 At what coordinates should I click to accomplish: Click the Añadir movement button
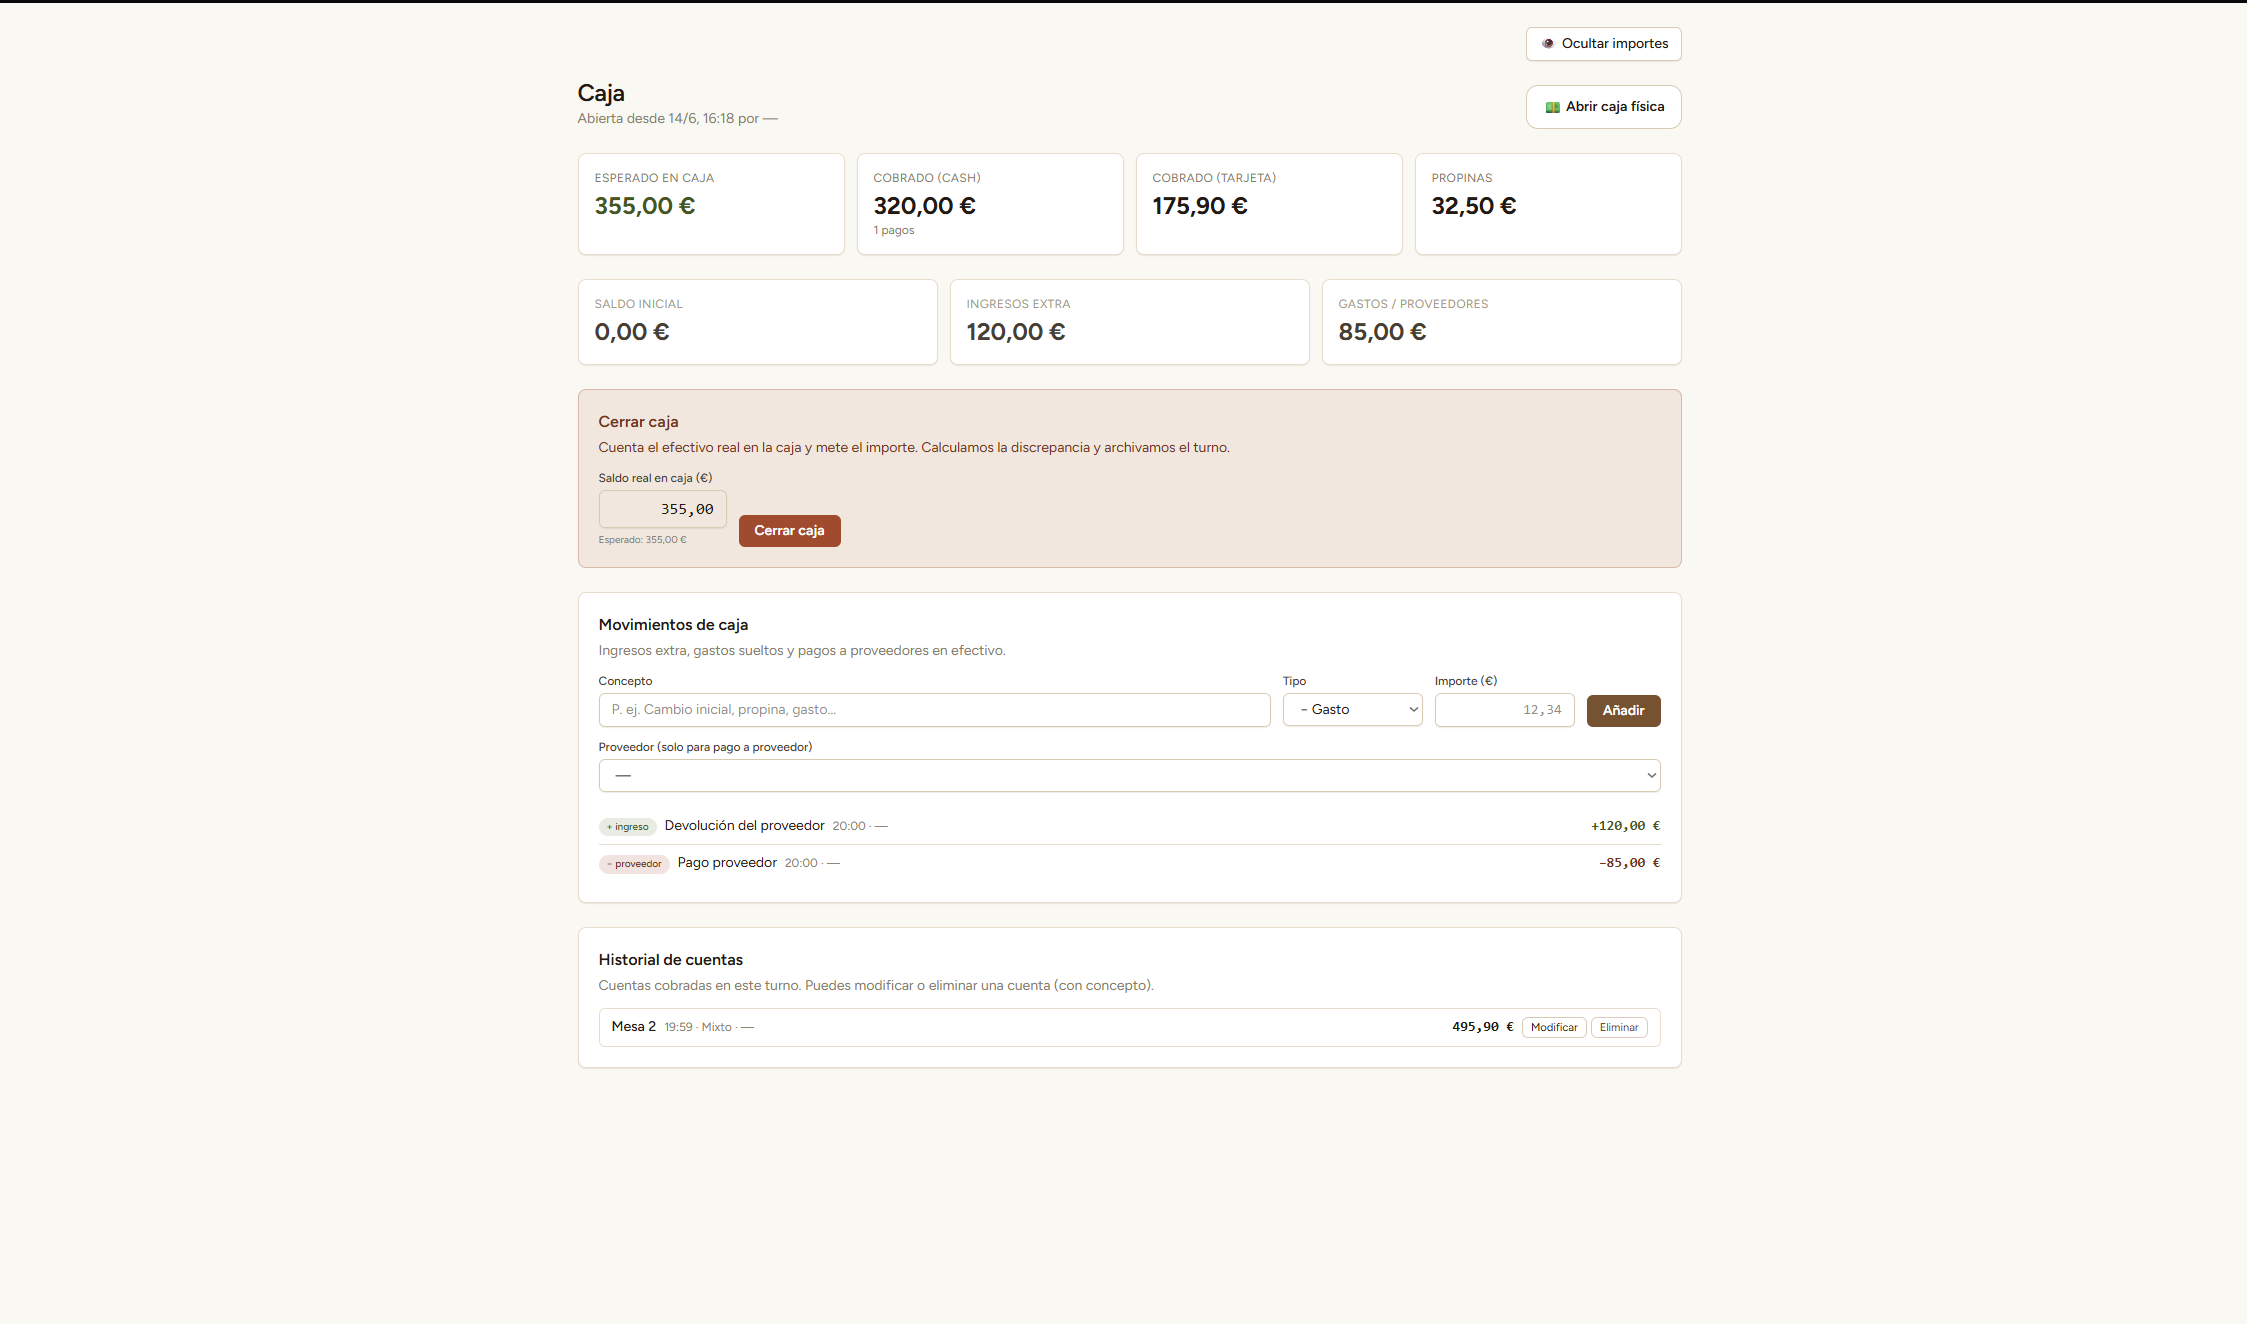(x=1623, y=711)
